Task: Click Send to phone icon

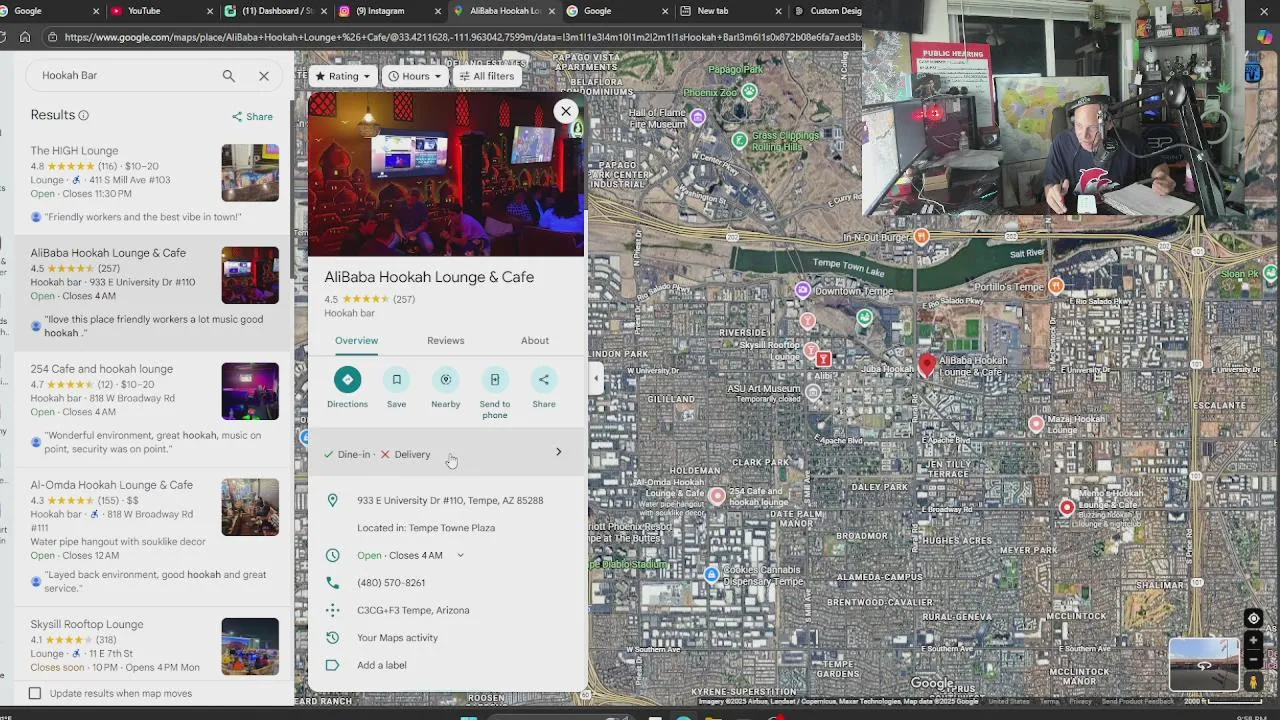Action: 495,380
